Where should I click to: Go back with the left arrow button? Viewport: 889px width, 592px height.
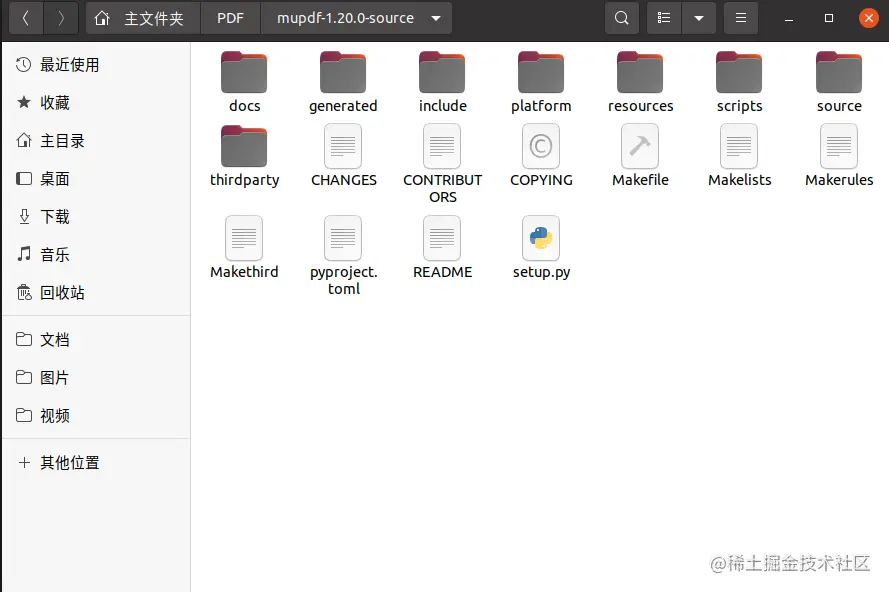point(26,18)
